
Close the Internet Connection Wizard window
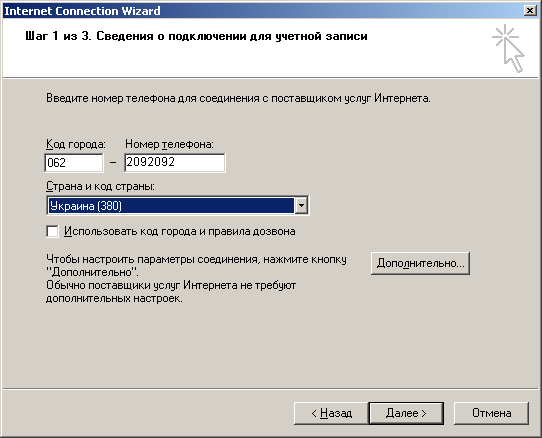pos(530,11)
